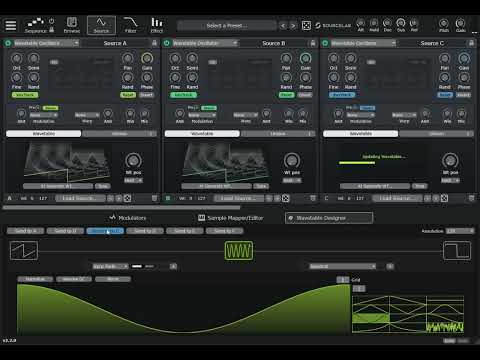This screenshot has height=360, width=480.
Task: Select Source B Unison tab
Action: [x=278, y=134]
